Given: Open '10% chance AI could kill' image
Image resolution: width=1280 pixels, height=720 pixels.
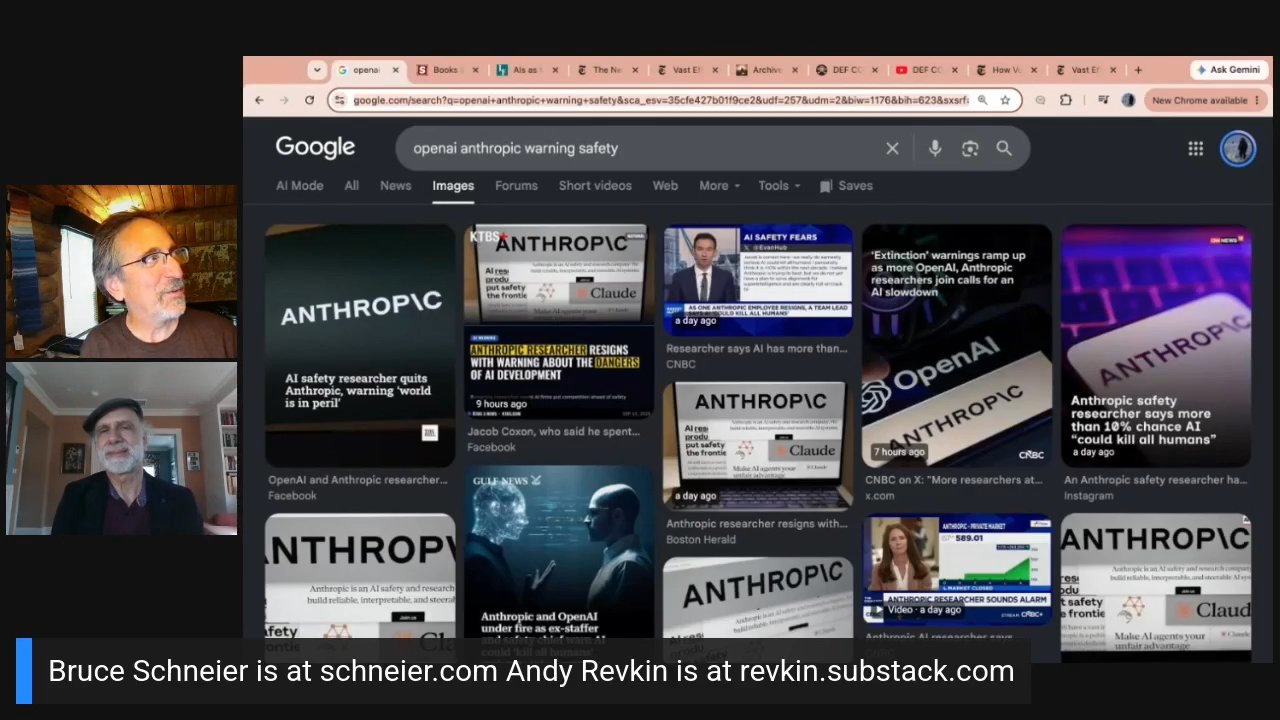Looking at the screenshot, I should pyautogui.click(x=1156, y=345).
